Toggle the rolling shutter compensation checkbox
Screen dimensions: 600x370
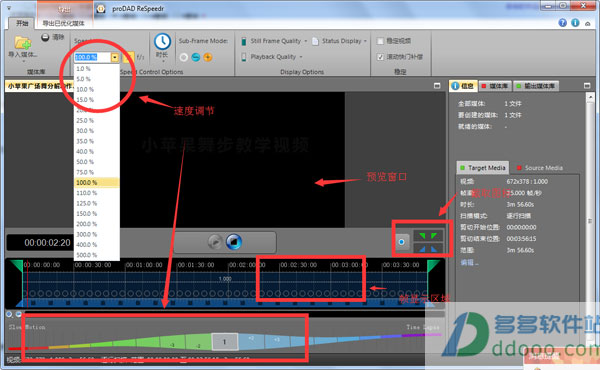click(x=380, y=57)
